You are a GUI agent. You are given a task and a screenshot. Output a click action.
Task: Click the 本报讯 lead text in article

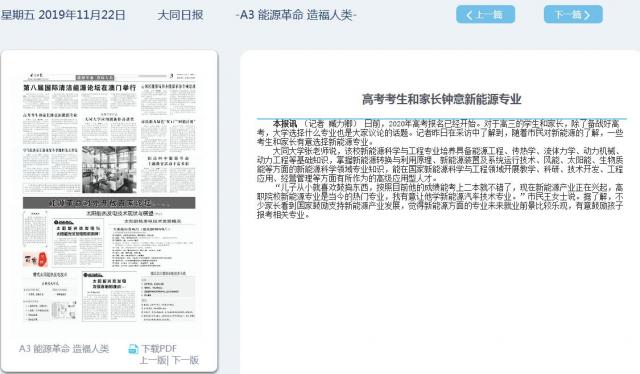pos(285,123)
